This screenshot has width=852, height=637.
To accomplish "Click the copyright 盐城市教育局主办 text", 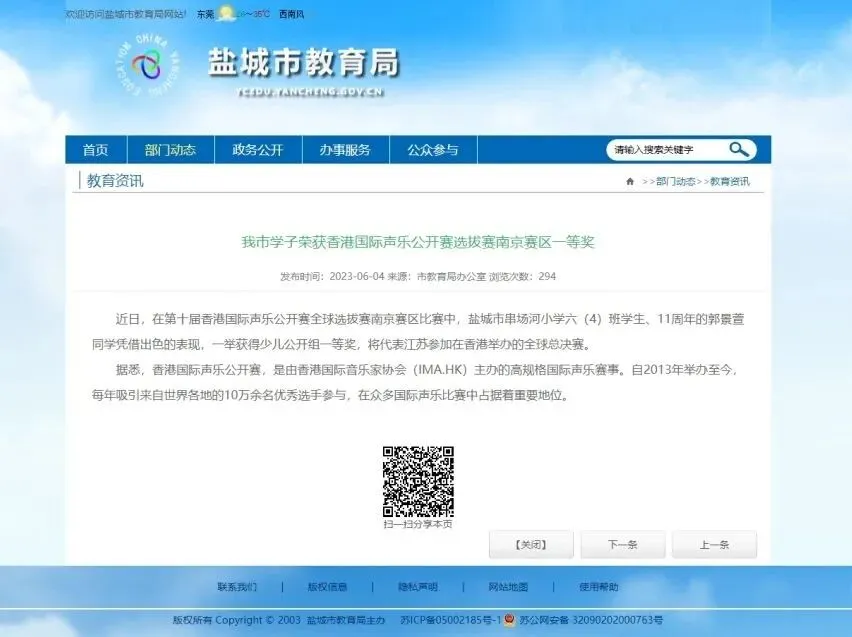I will pos(346,620).
